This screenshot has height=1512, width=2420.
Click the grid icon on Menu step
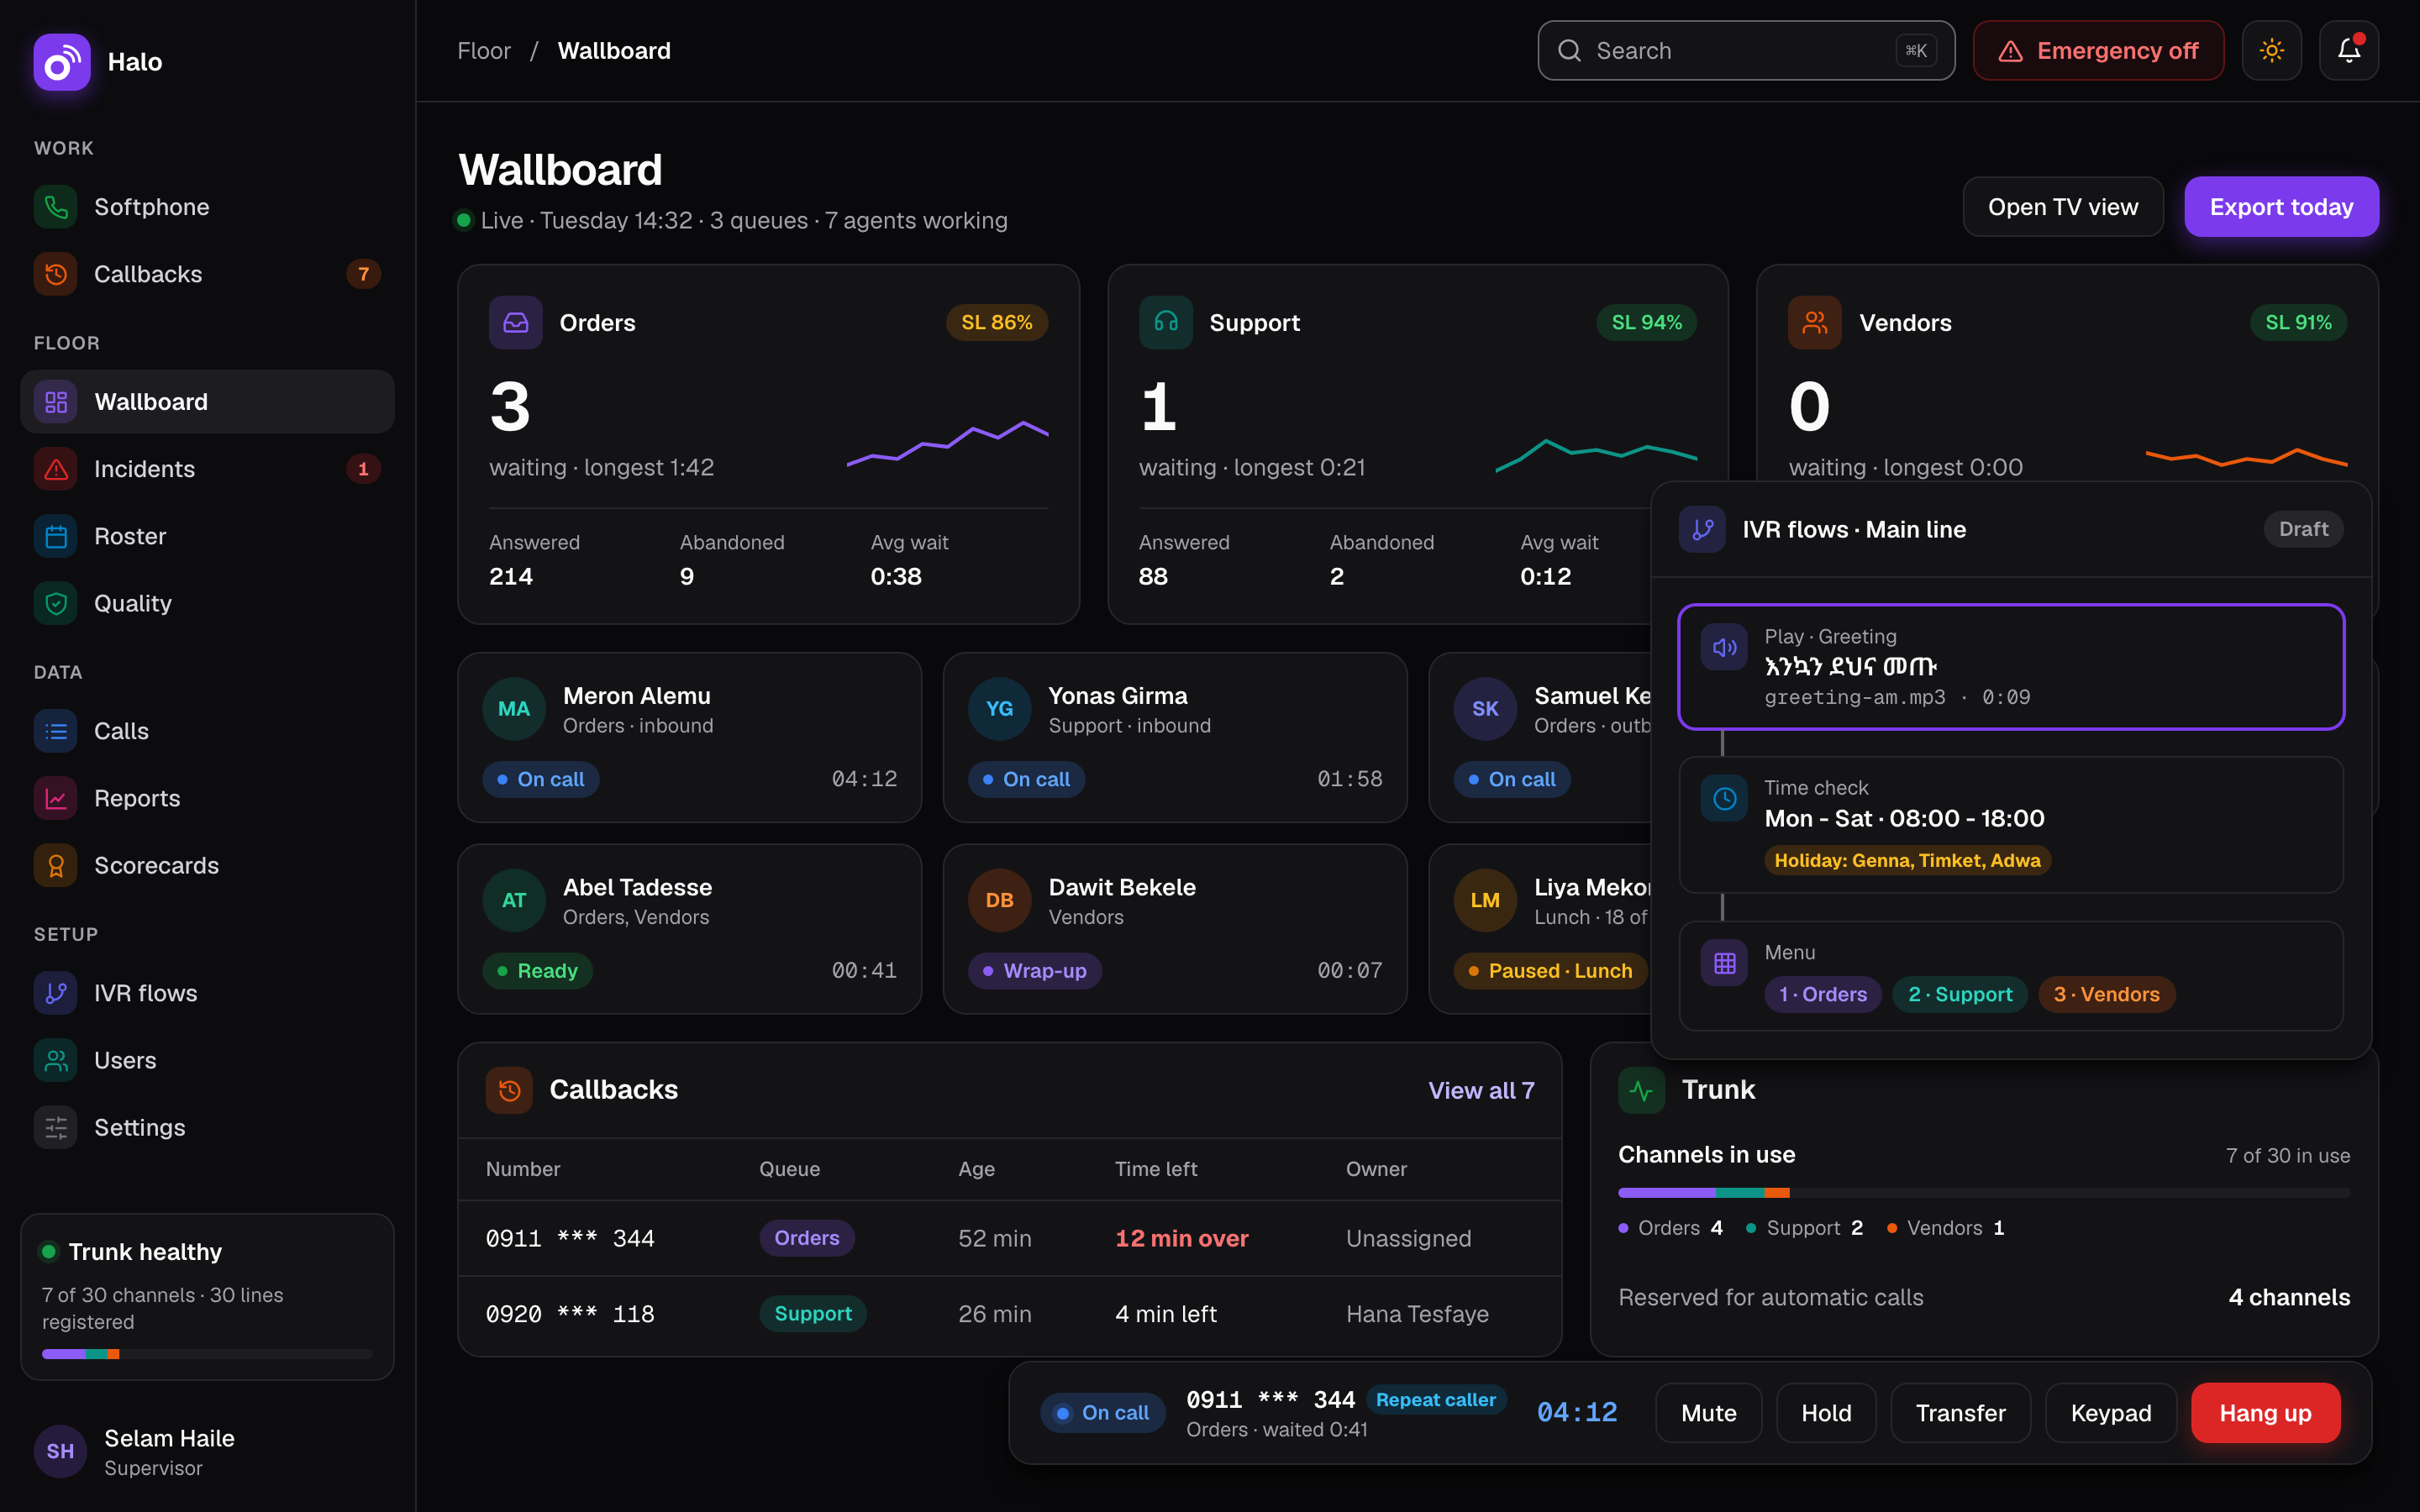(x=1725, y=963)
